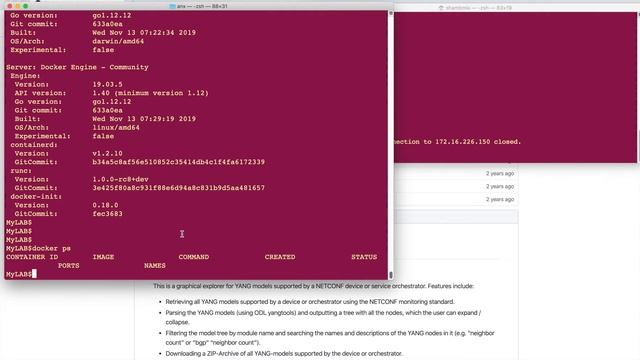Click the "runc:" heading
Screen dimensions: 640x360
21,171
